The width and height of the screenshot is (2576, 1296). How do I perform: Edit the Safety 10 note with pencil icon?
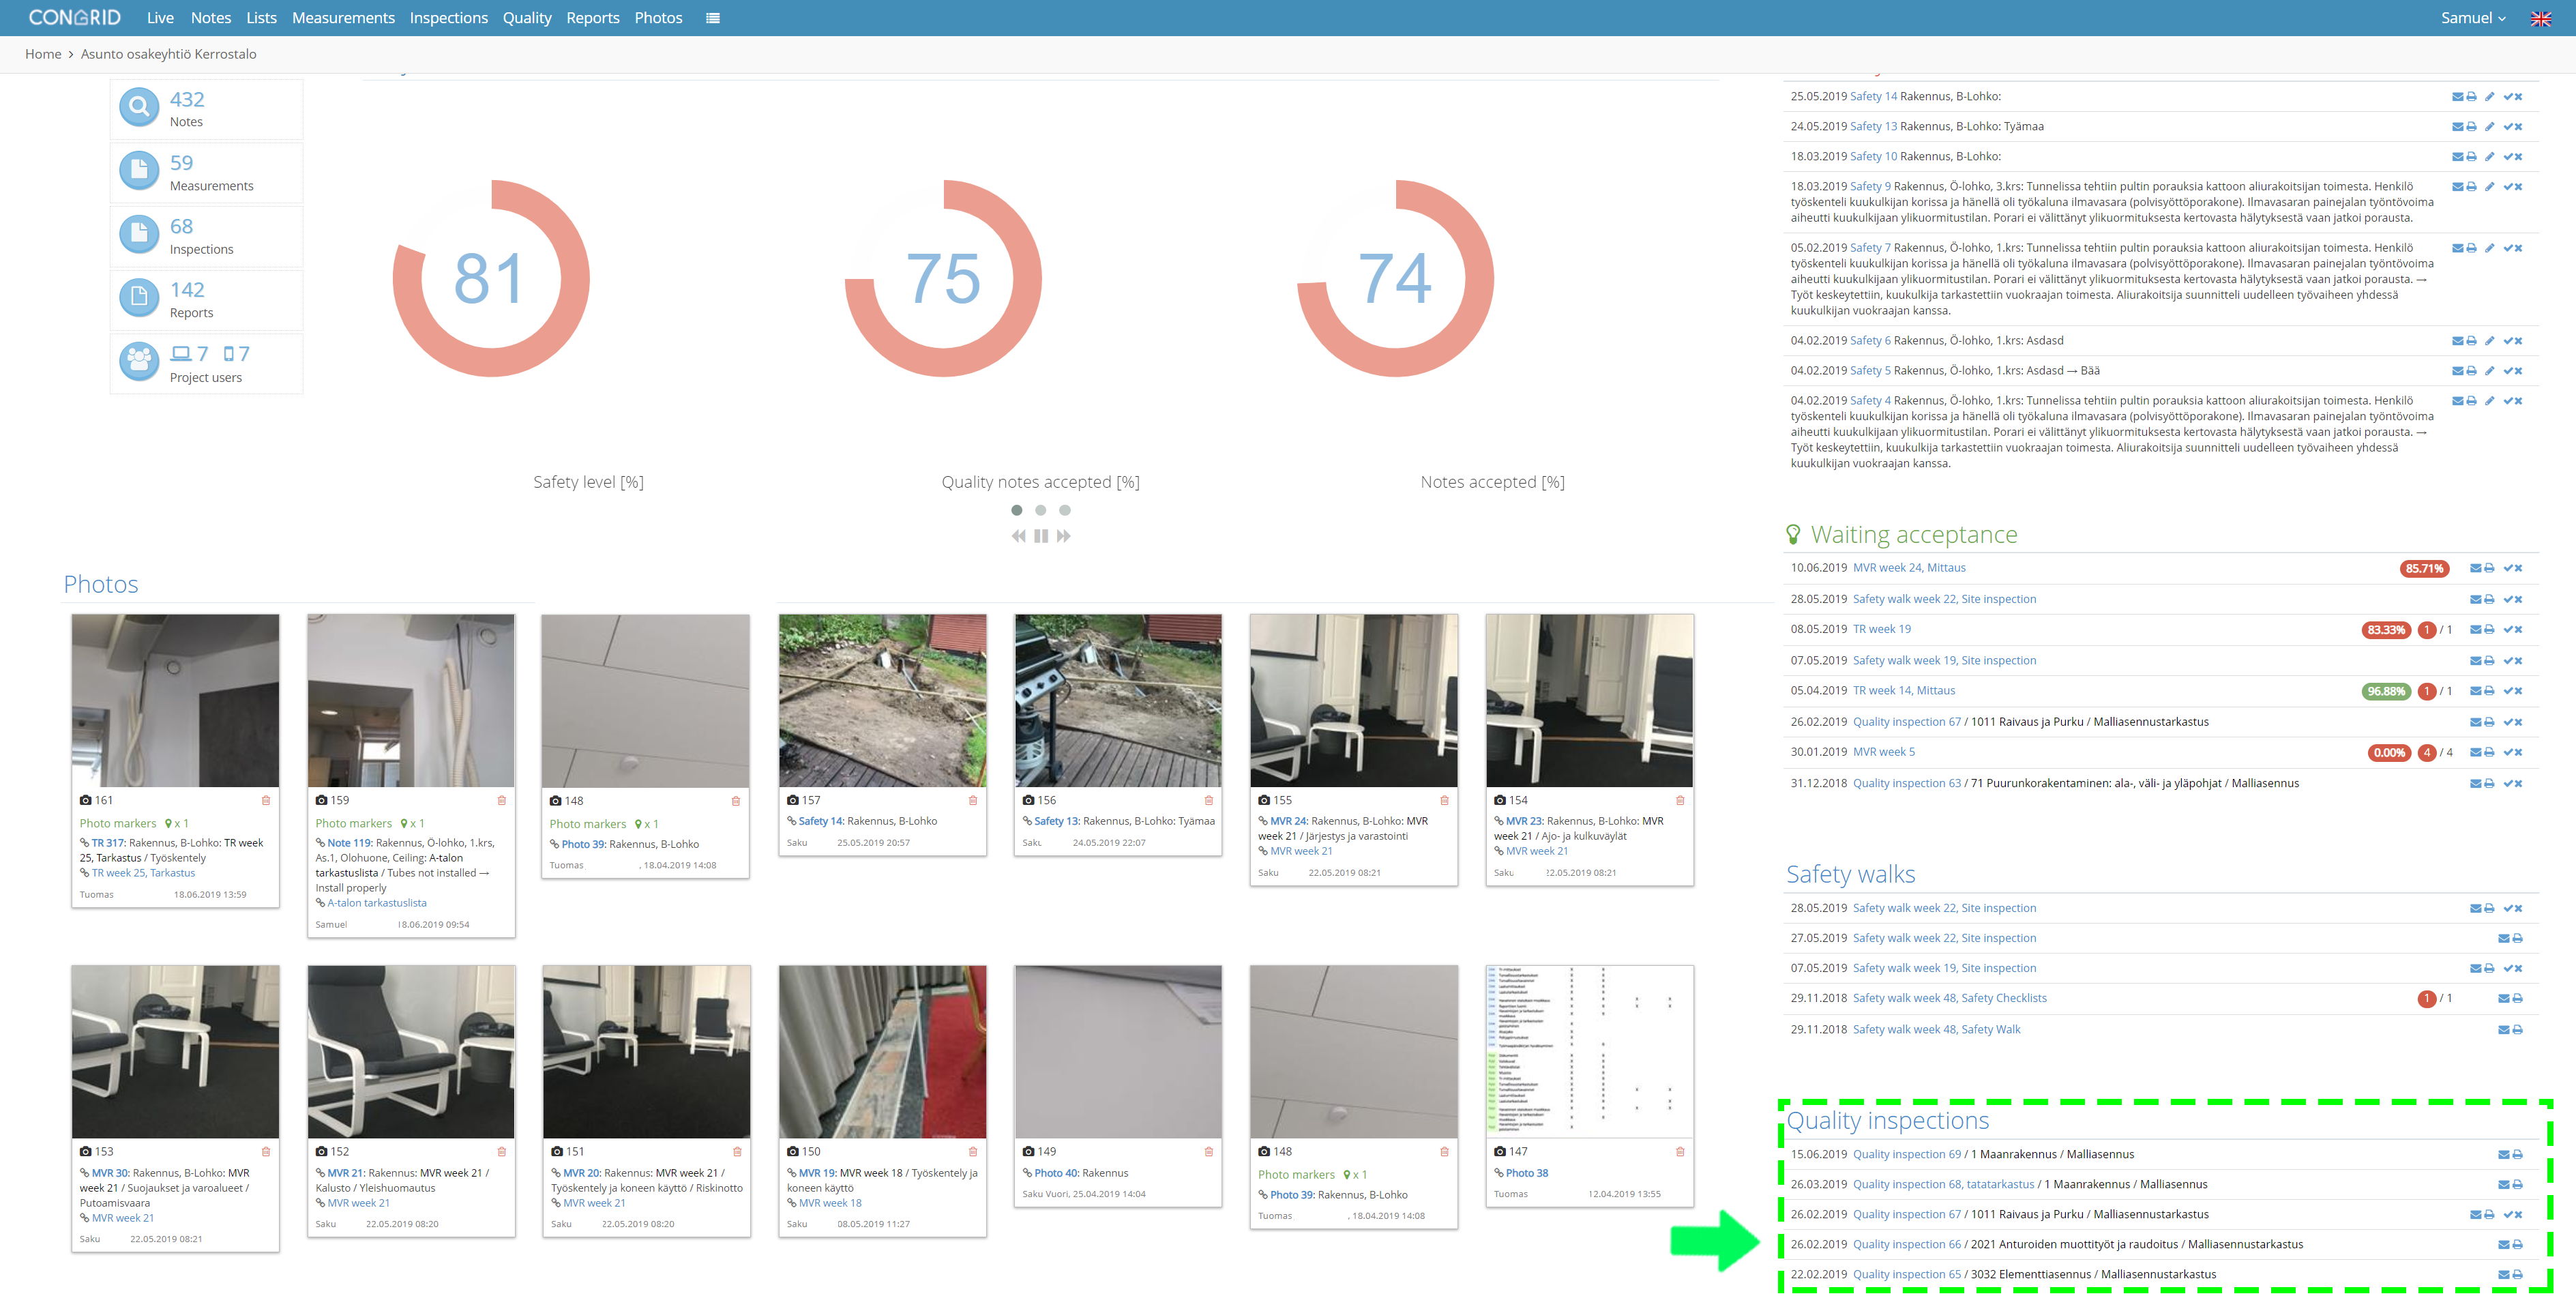[x=2490, y=157]
